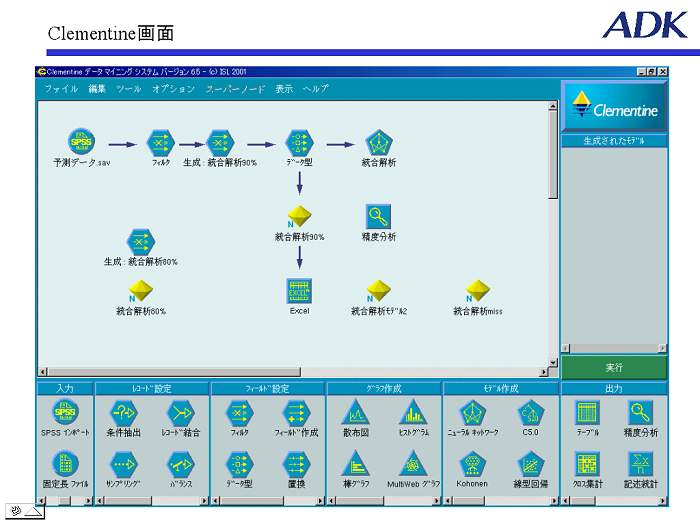Click the canvas horizontal scrollbar right arrow

coord(543,371)
